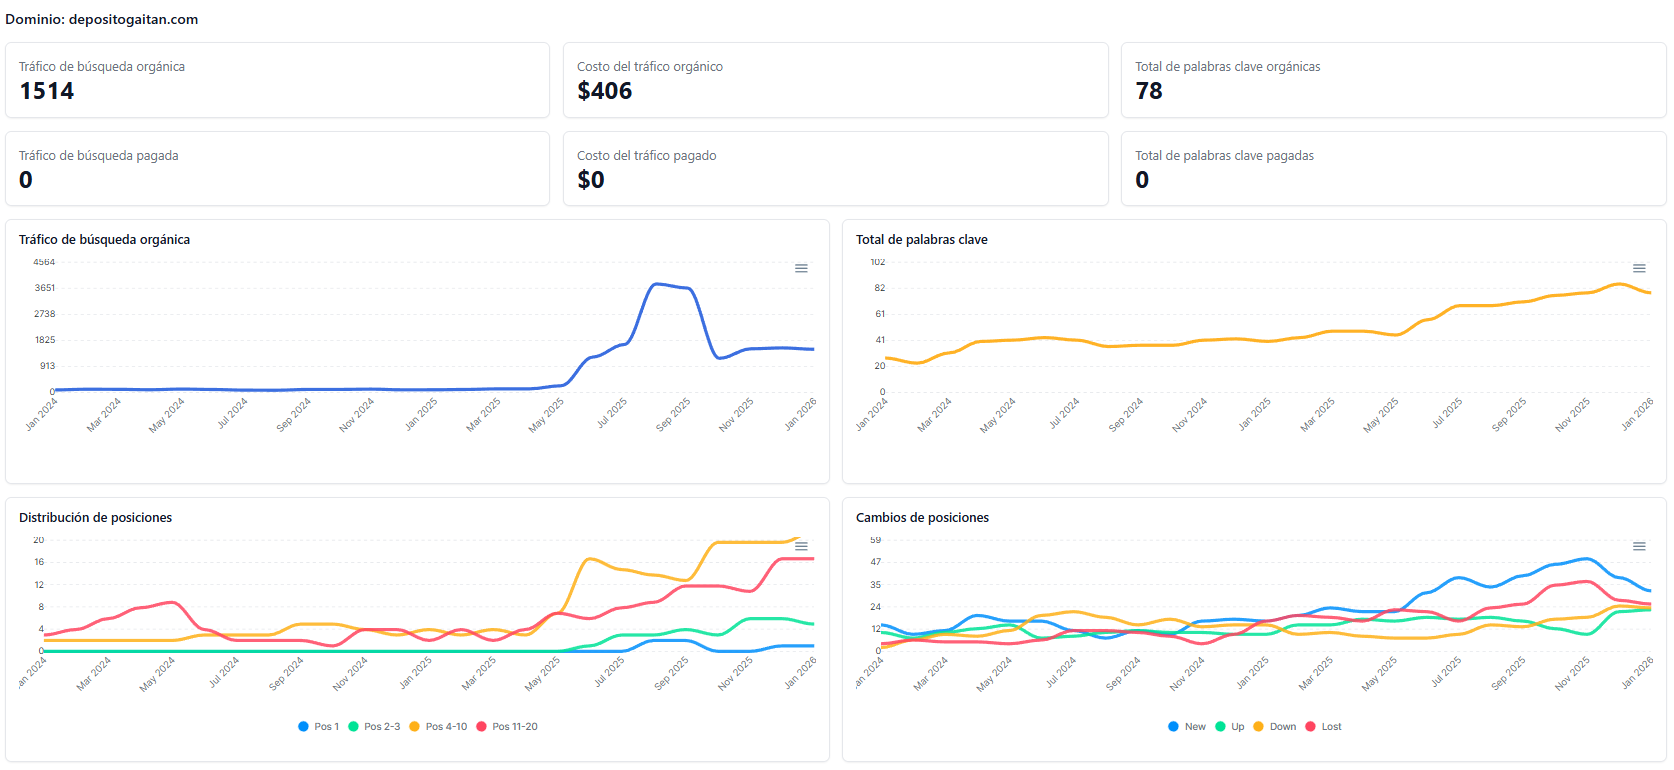This screenshot has width=1674, height=770.
Task: Click the Total de palabras clave orgánicas card
Action: pos(1393,80)
